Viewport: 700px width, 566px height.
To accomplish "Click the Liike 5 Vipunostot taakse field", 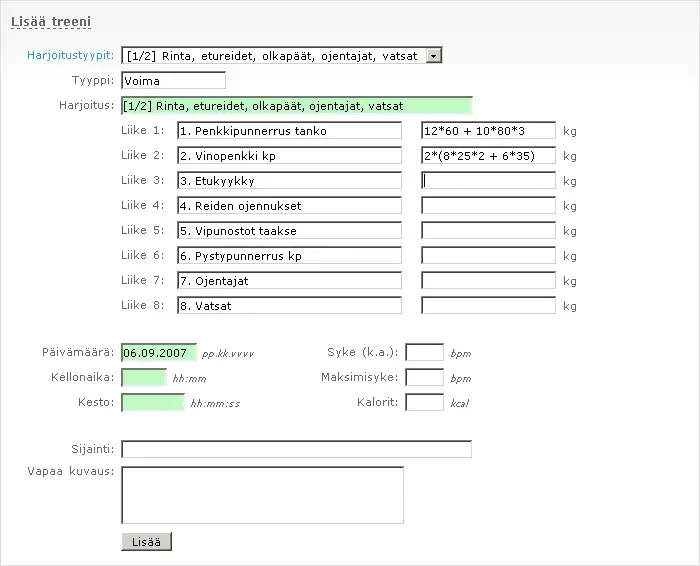I will pos(289,231).
